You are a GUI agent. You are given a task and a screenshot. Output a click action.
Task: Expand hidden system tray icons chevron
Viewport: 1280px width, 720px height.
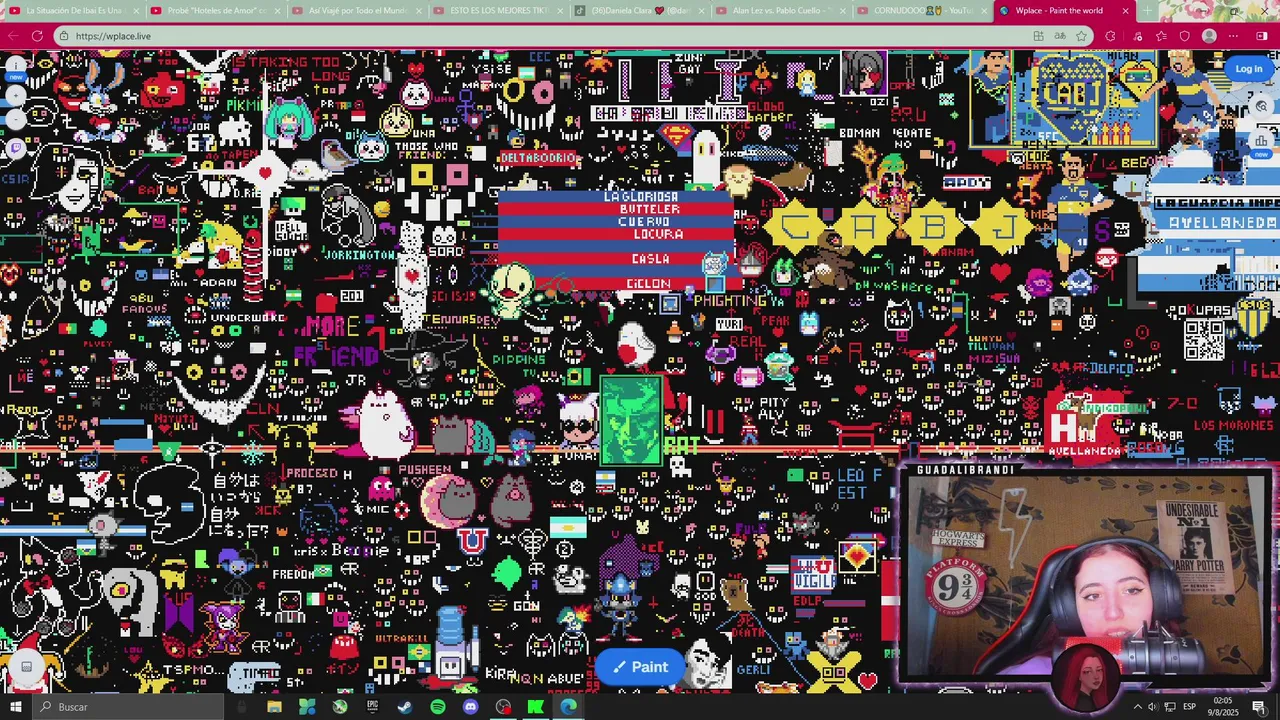pyautogui.click(x=1137, y=707)
